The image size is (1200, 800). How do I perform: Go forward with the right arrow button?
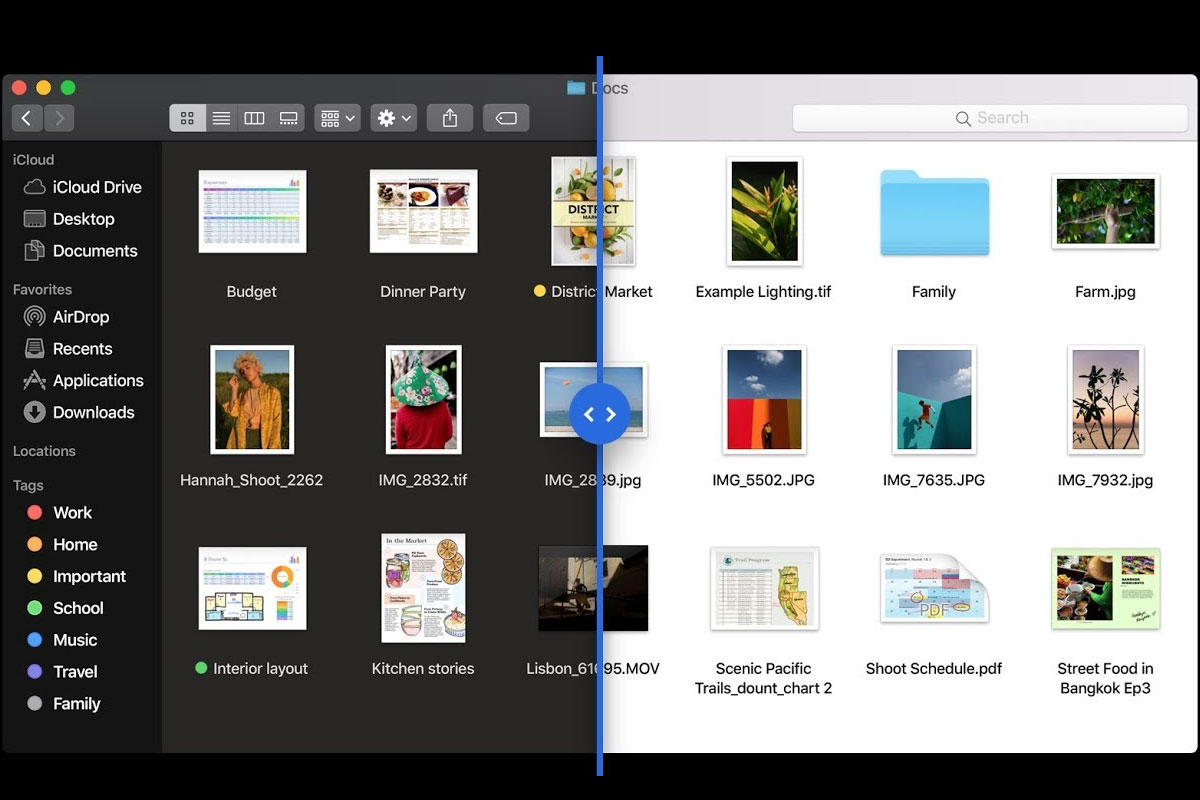(x=59, y=119)
